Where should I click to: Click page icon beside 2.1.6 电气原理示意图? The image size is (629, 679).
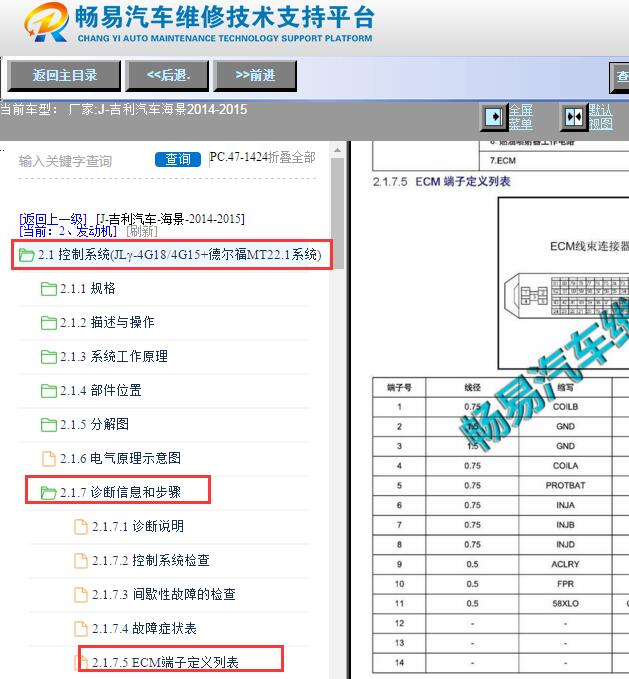click(x=49, y=459)
